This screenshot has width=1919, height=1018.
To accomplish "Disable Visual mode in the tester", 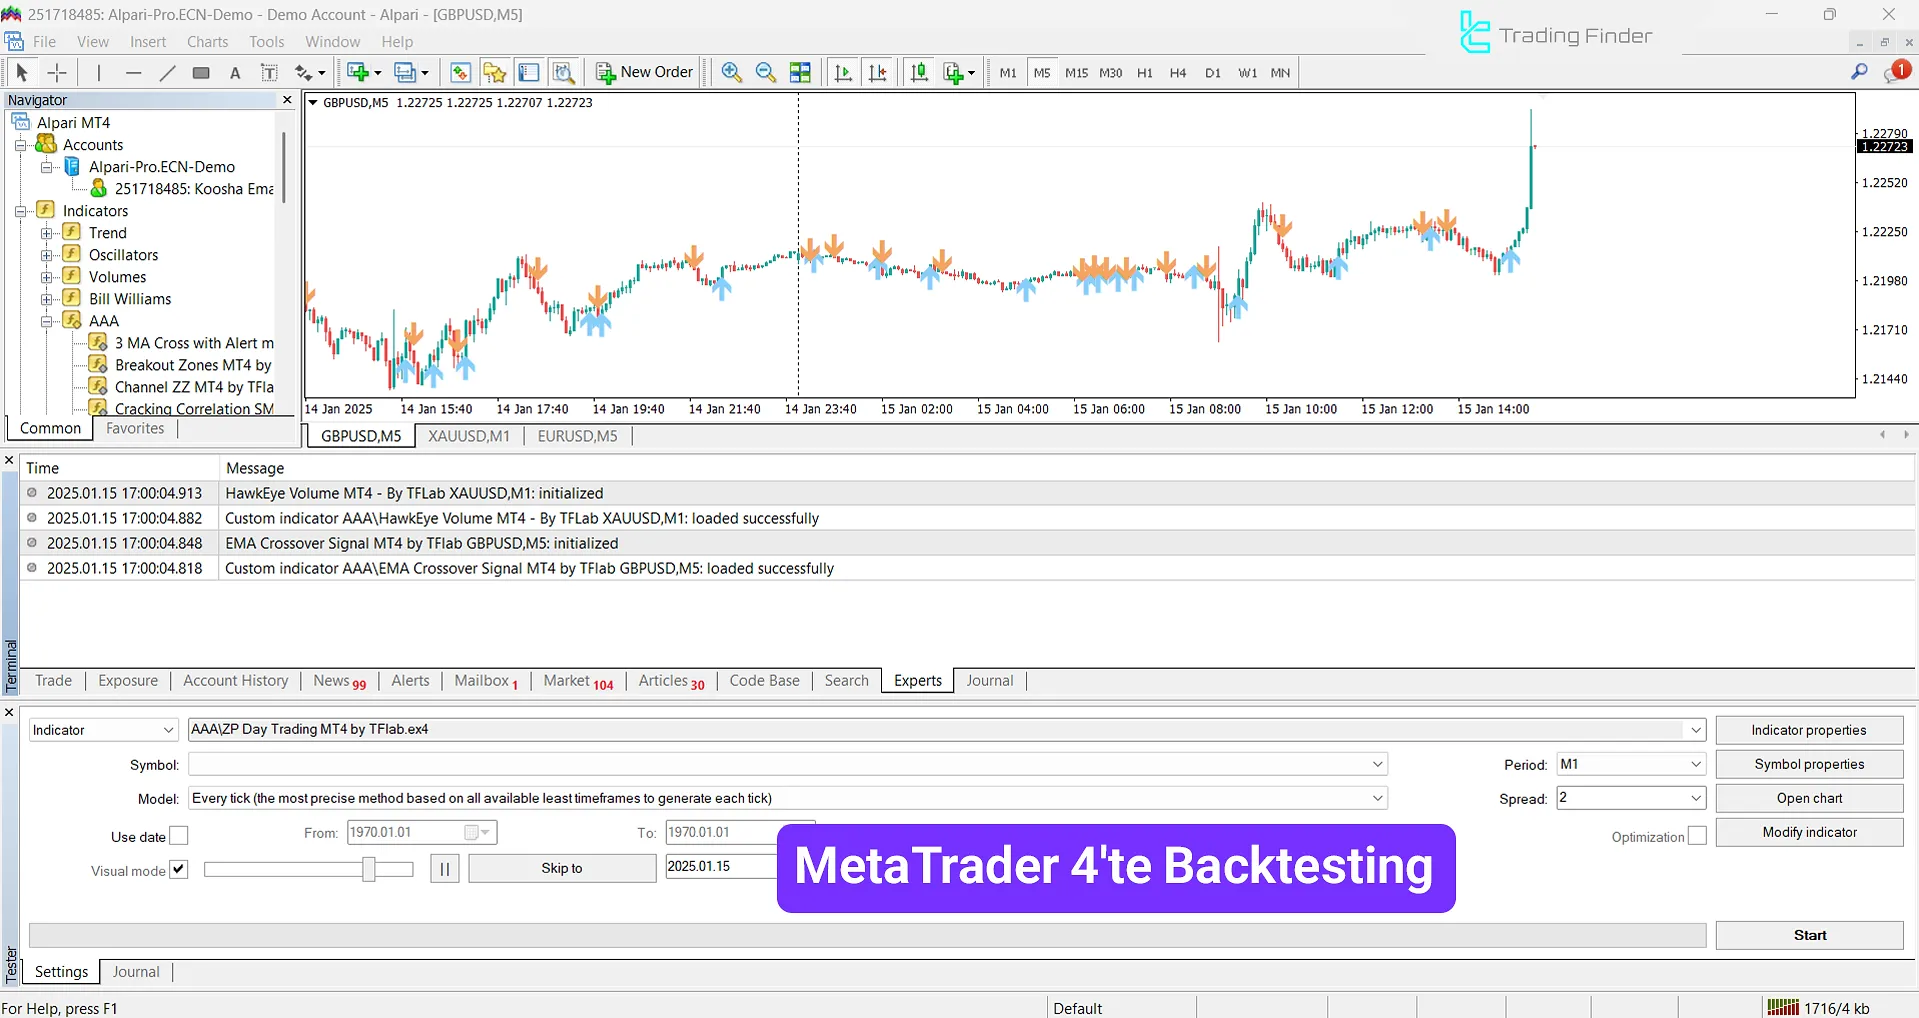I will [178, 869].
